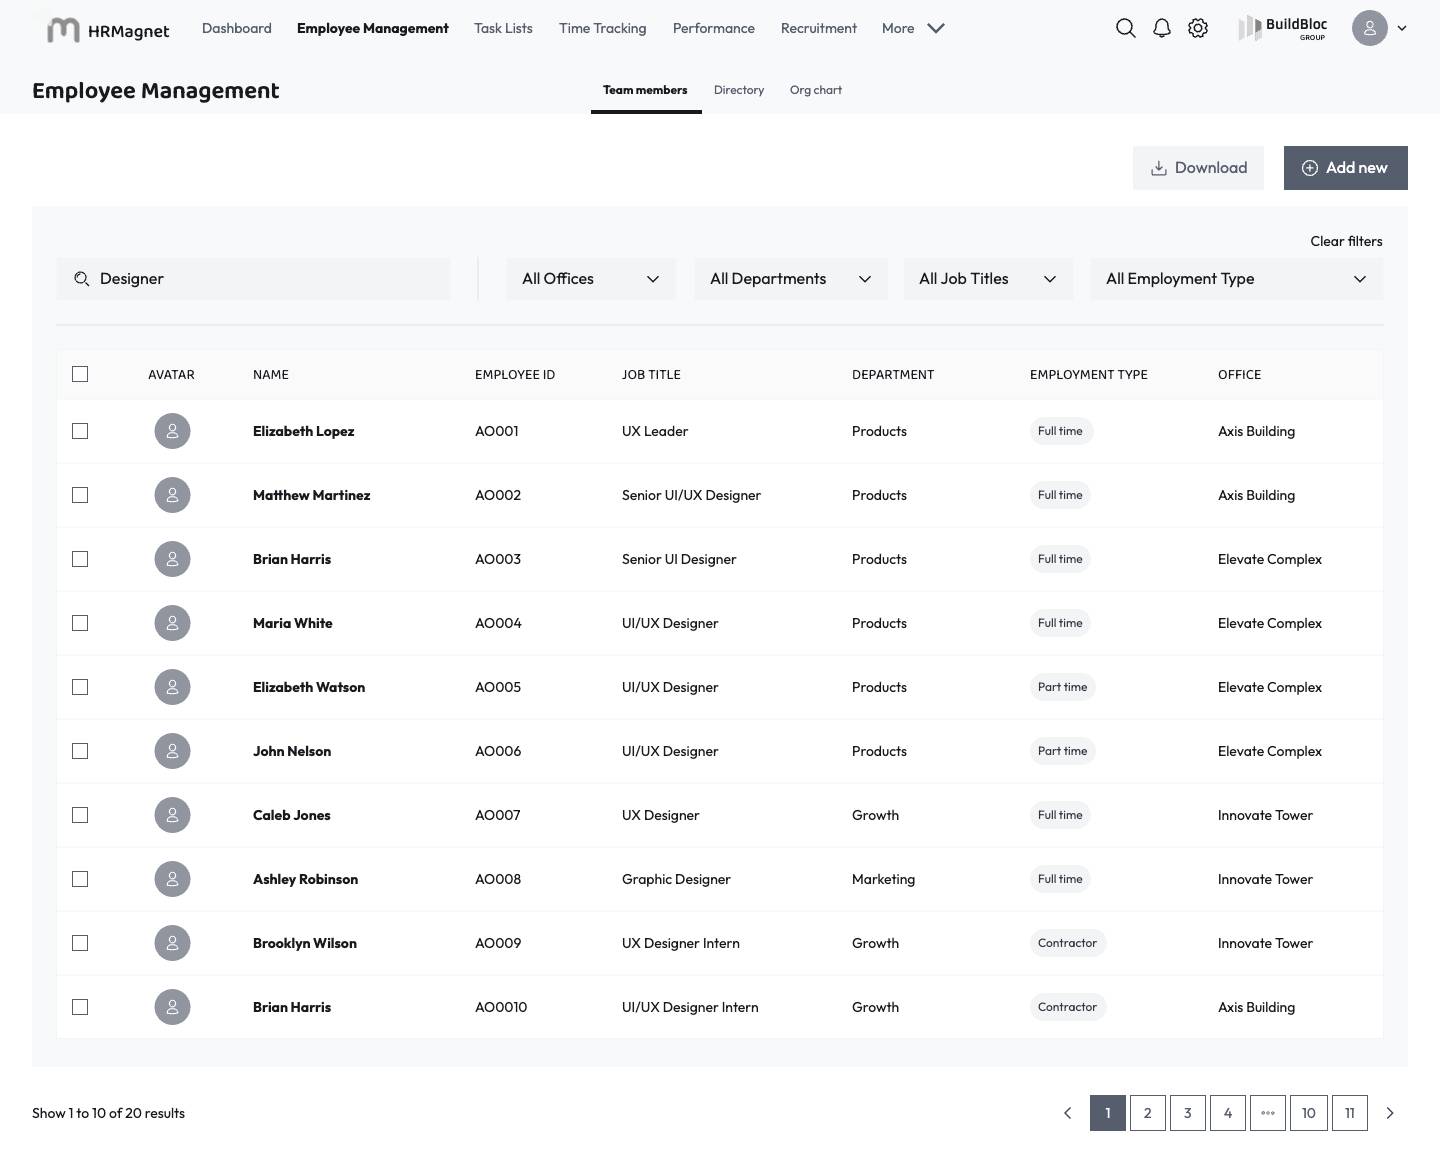The height and width of the screenshot is (1171, 1440).
Task: Expand user account chevron in header
Action: coord(1402,28)
